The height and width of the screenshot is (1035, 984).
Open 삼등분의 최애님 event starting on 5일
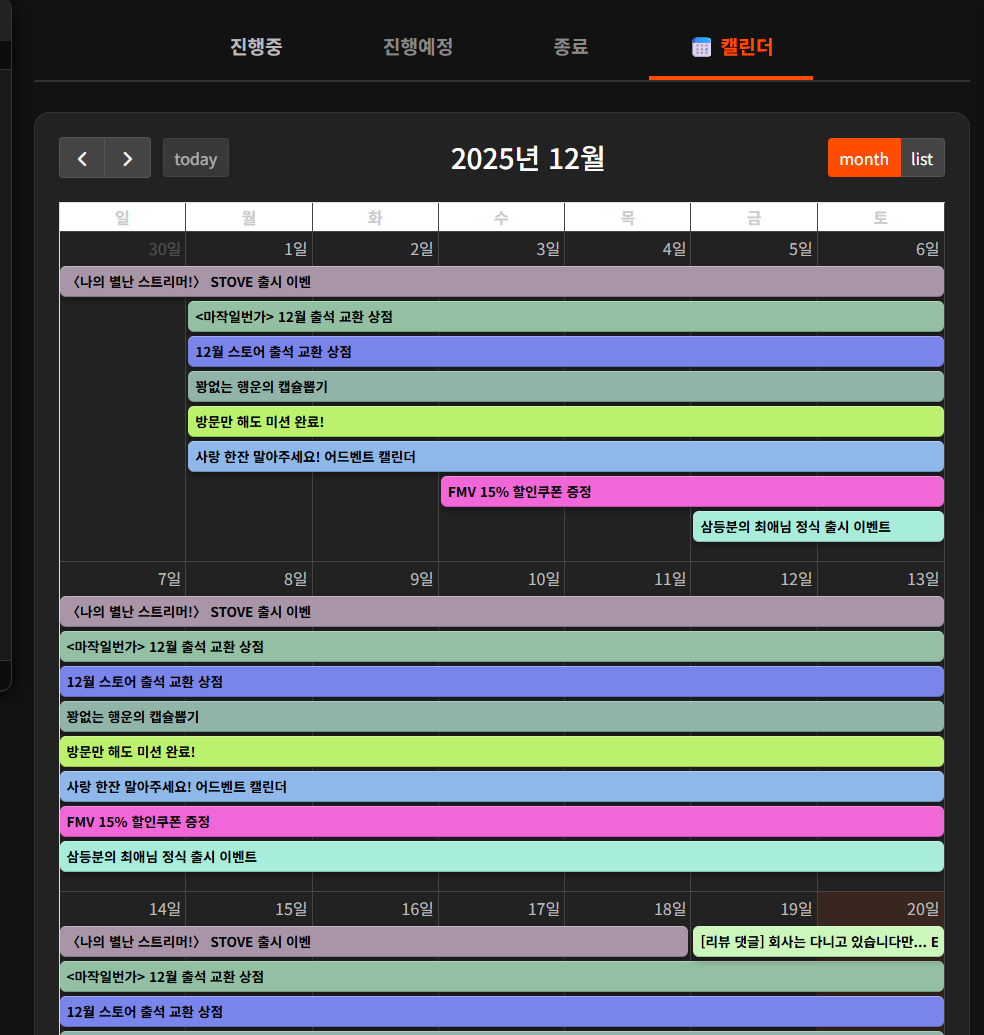tap(817, 526)
